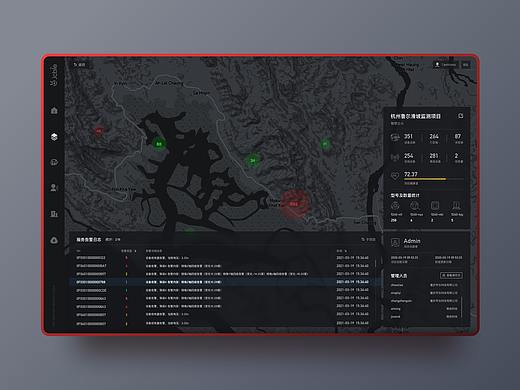The height and width of the screenshot is (390, 520).
Task: Click the small button right of user account
Action: click(x=466, y=65)
